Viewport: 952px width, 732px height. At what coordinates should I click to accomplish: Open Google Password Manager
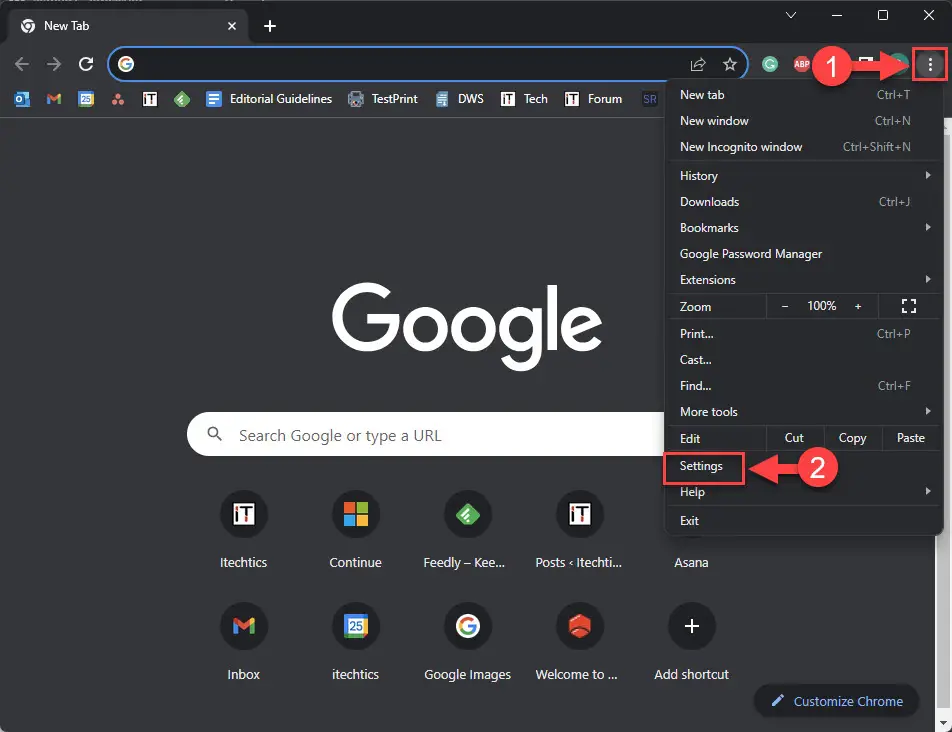coord(805,254)
